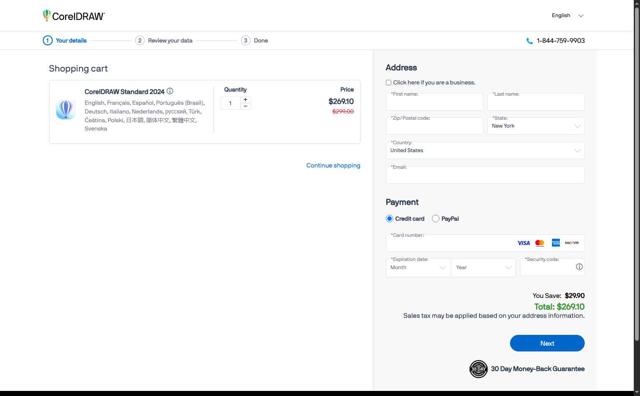640x396 pixels.
Task: Click the Mastercard icon
Action: pyautogui.click(x=540, y=243)
